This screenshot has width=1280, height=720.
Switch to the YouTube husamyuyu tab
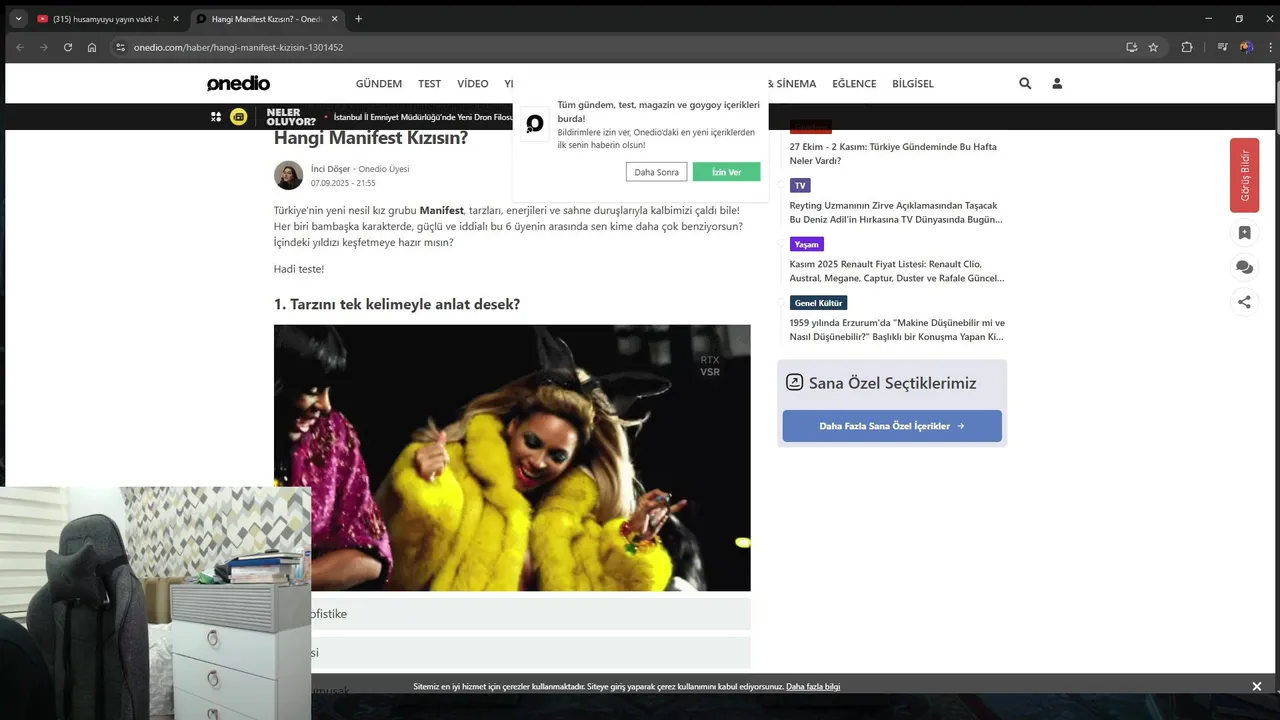click(x=105, y=19)
